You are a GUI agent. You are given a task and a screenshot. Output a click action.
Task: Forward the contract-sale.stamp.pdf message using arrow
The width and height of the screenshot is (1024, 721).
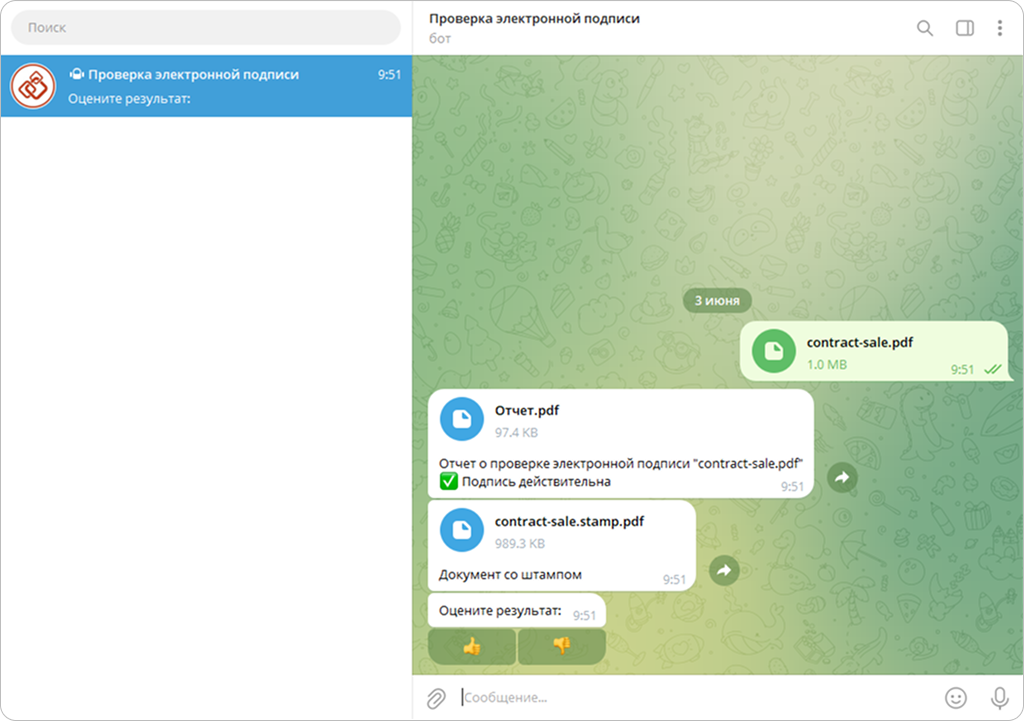(x=724, y=570)
